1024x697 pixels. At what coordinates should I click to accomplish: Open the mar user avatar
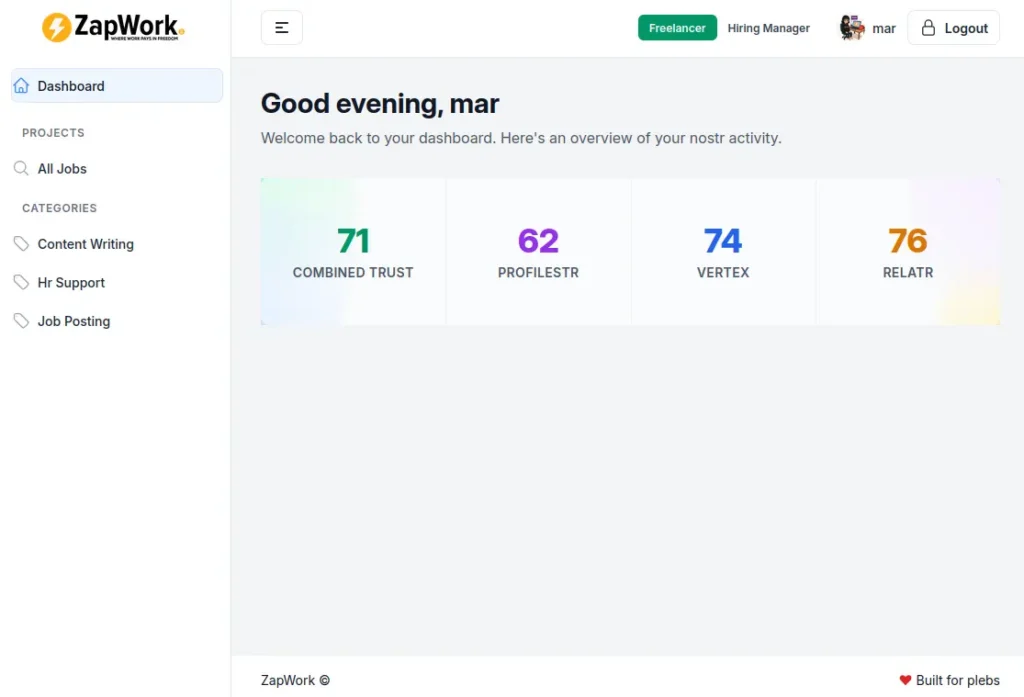click(852, 28)
